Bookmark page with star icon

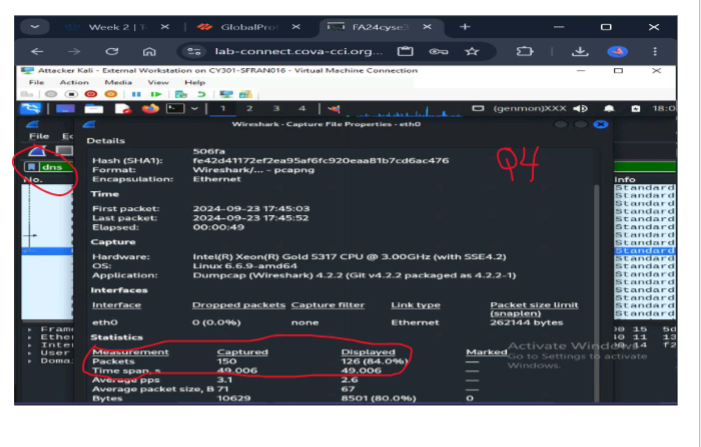(472, 51)
